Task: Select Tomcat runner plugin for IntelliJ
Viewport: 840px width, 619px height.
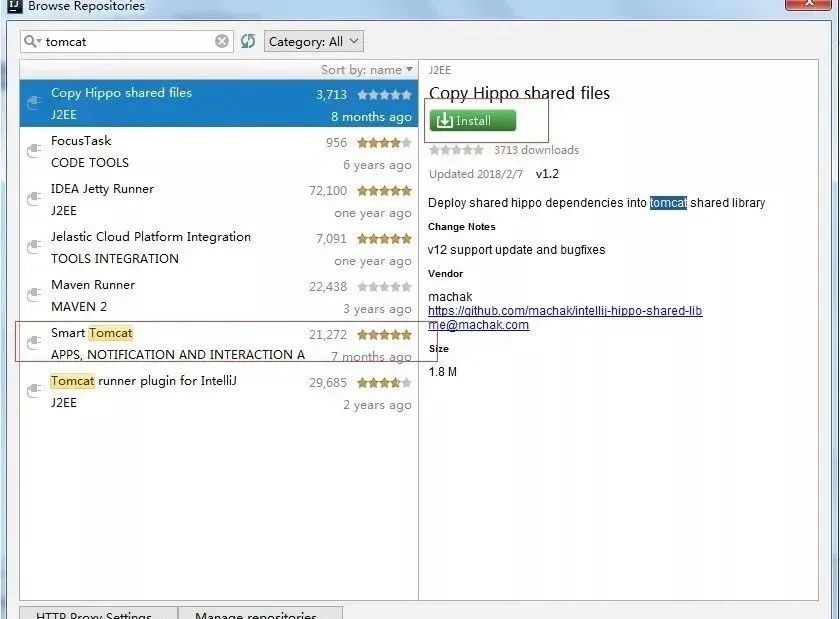Action: point(219,392)
